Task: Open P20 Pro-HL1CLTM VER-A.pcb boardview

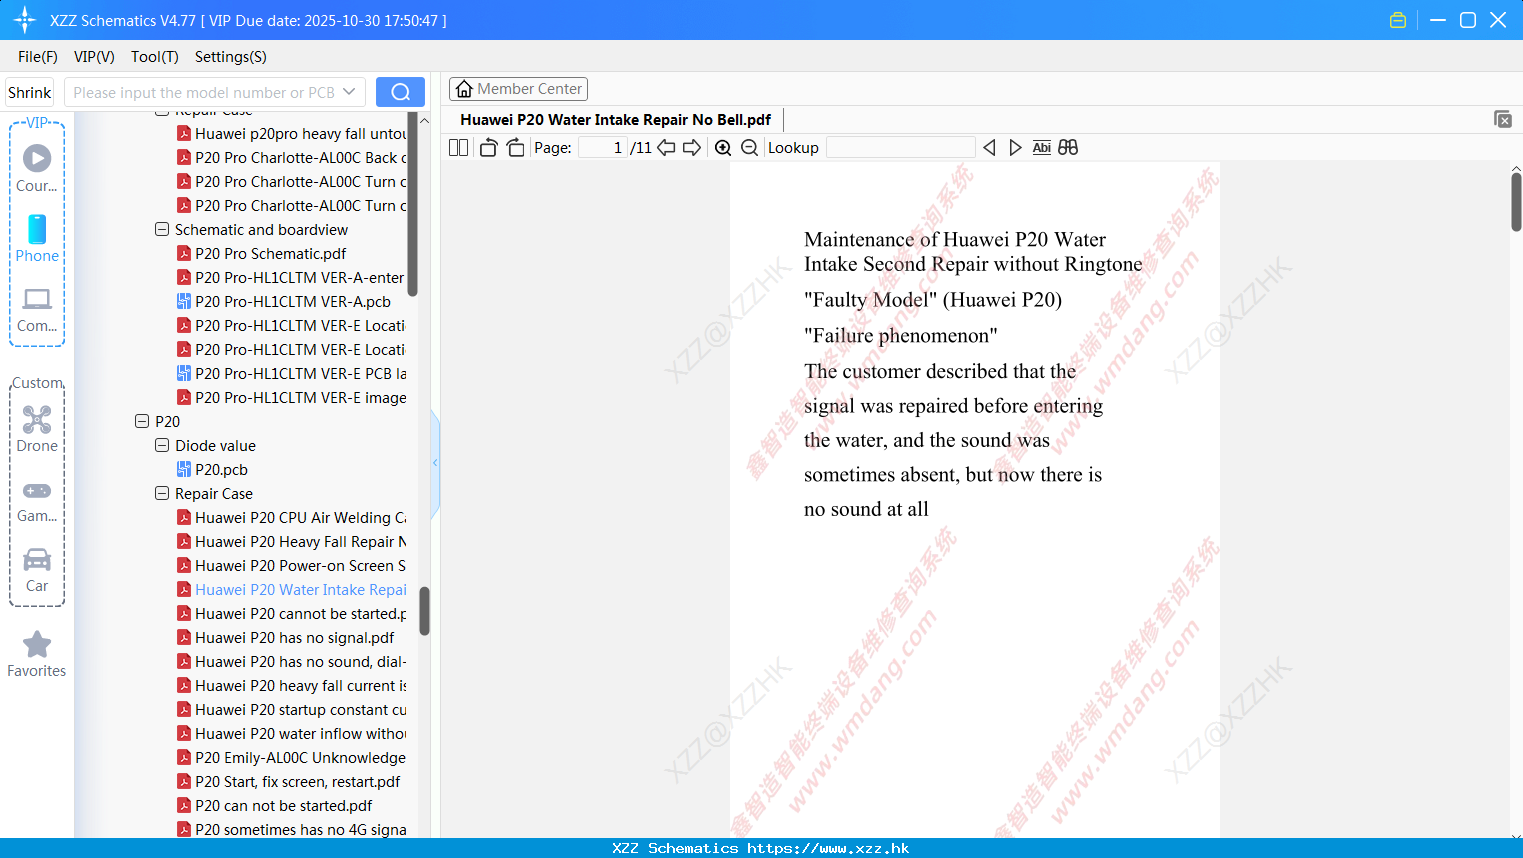Action: pyautogui.click(x=284, y=301)
